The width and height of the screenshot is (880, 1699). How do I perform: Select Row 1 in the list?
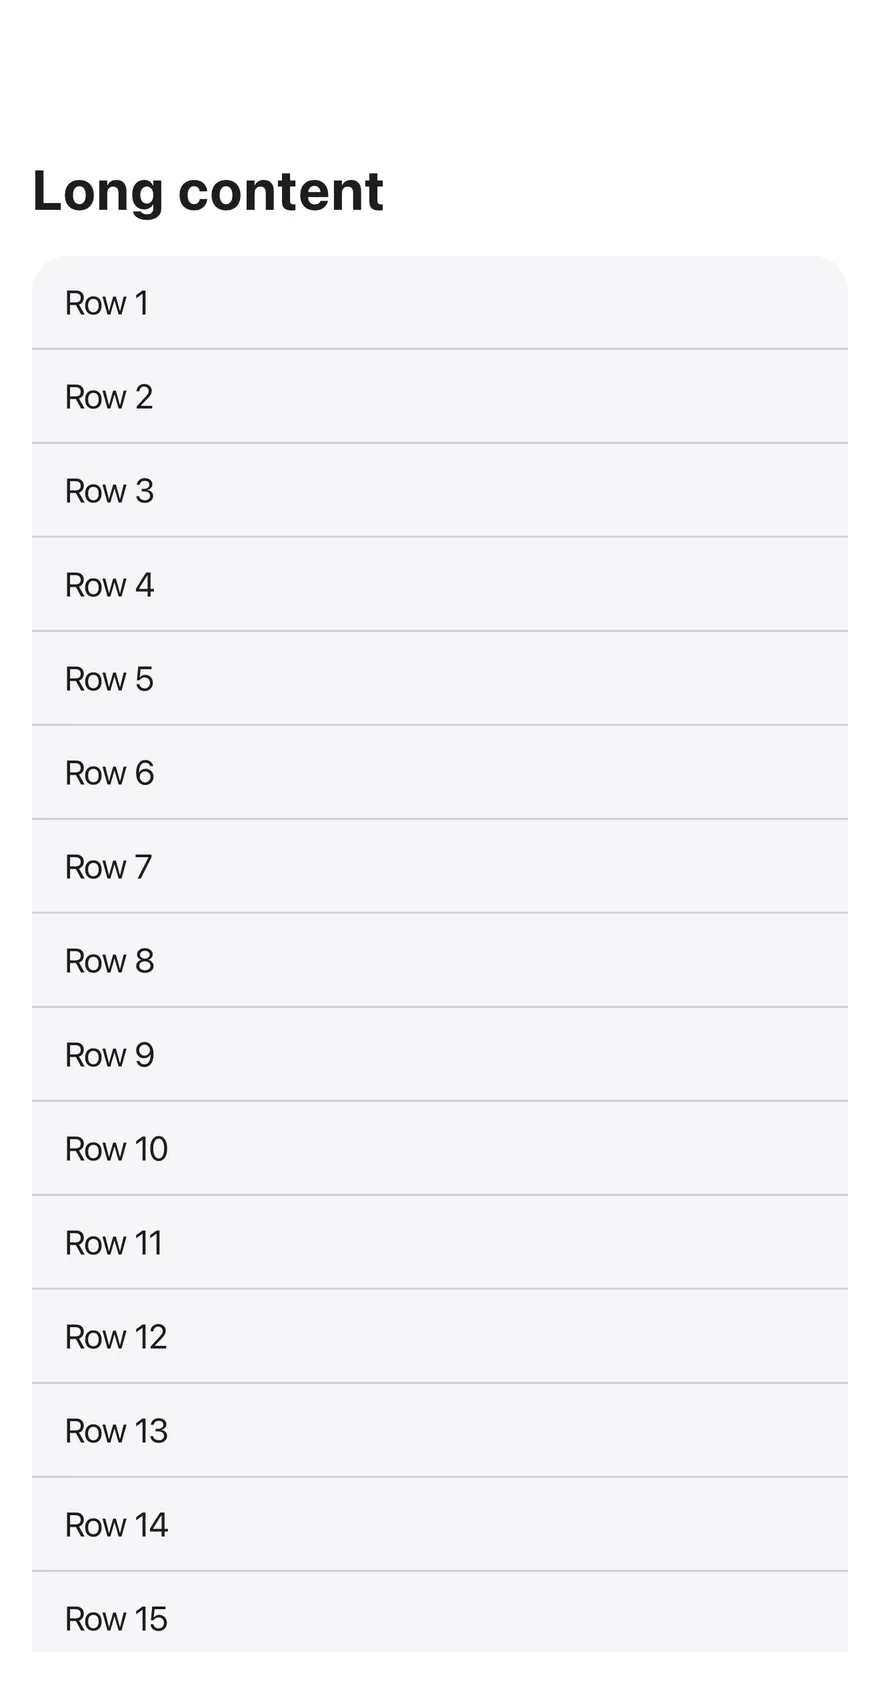[440, 303]
